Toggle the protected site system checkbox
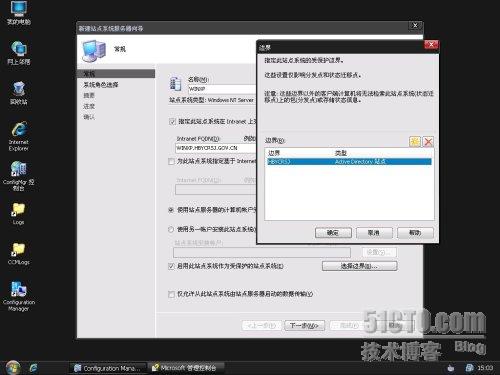 click(x=171, y=266)
